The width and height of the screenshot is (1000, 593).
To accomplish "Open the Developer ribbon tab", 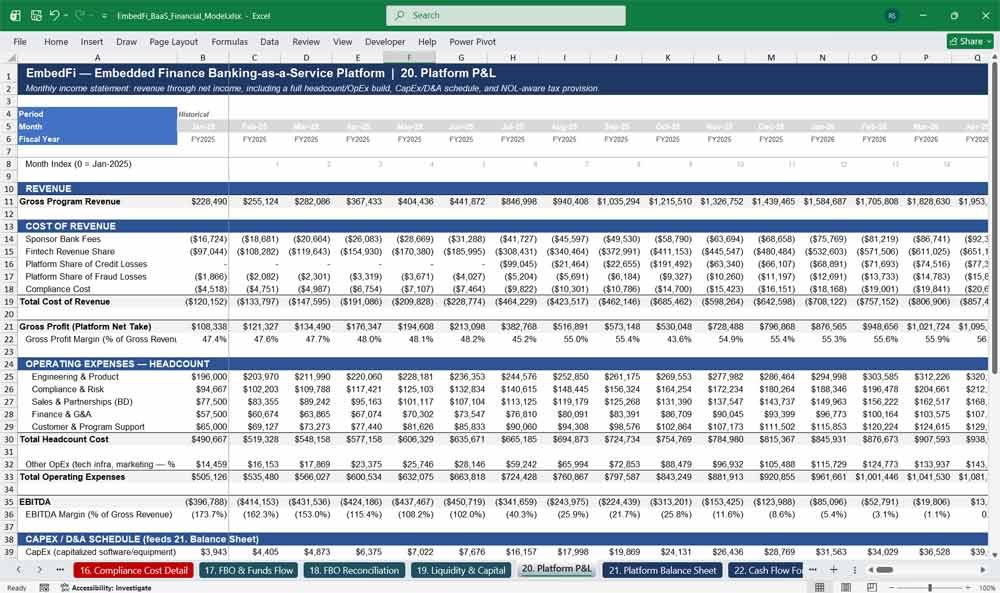I will tap(385, 41).
